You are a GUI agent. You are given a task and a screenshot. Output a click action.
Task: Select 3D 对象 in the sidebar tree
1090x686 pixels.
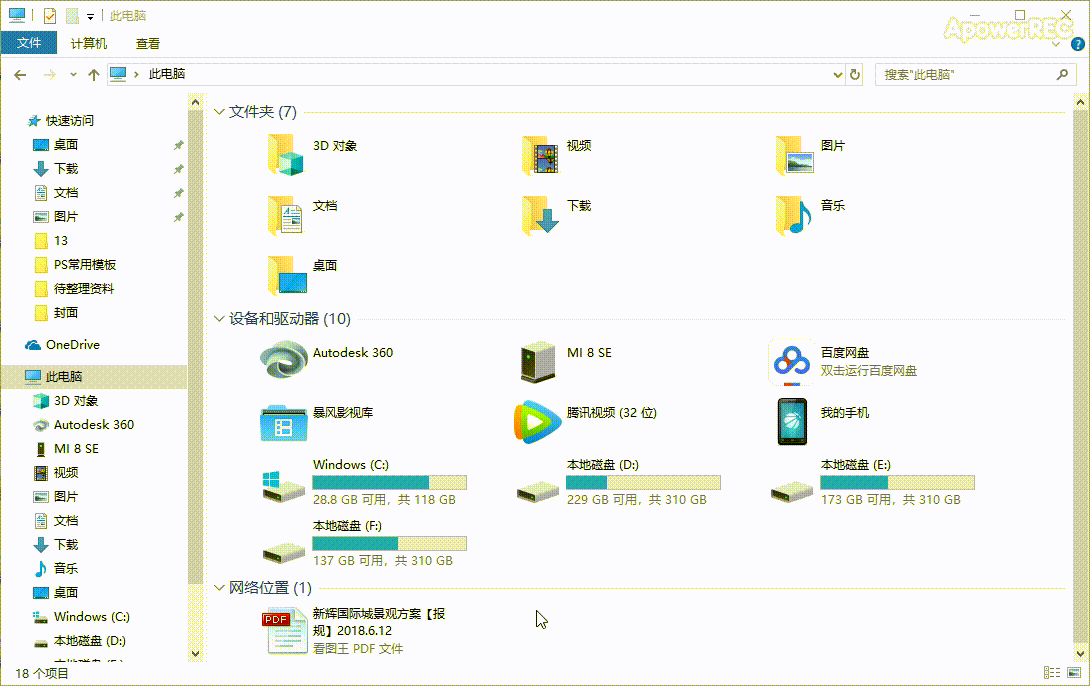pyautogui.click(x=76, y=401)
